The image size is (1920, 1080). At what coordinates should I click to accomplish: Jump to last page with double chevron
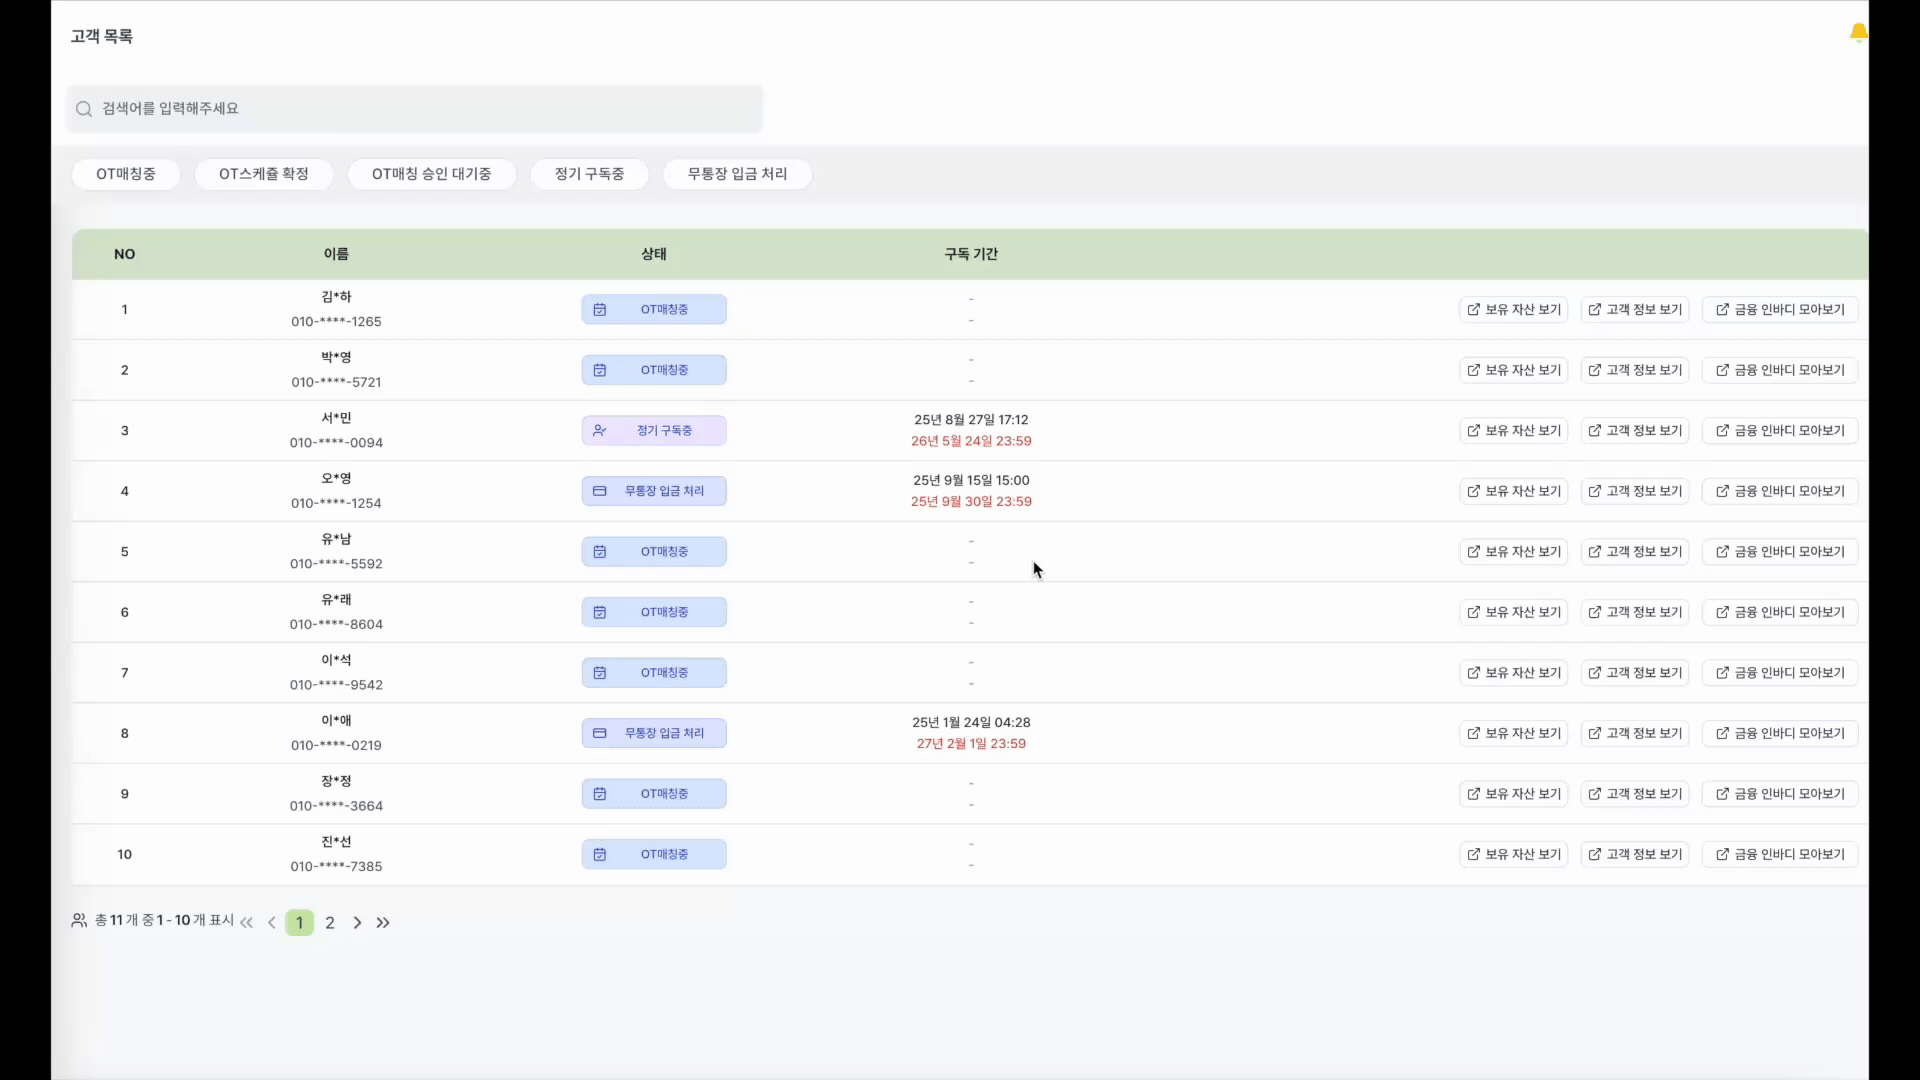[x=383, y=923]
